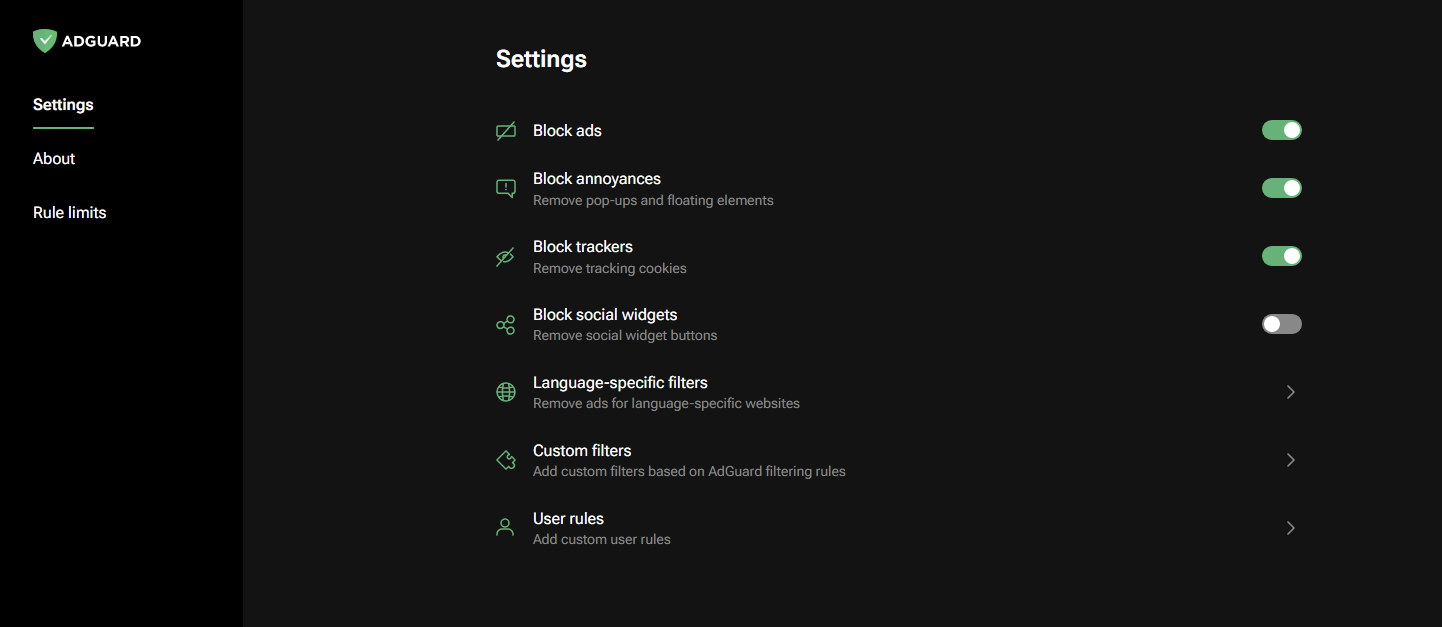Image resolution: width=1442 pixels, height=627 pixels.
Task: Turn off the Block annoyances switch
Action: tap(1281, 188)
